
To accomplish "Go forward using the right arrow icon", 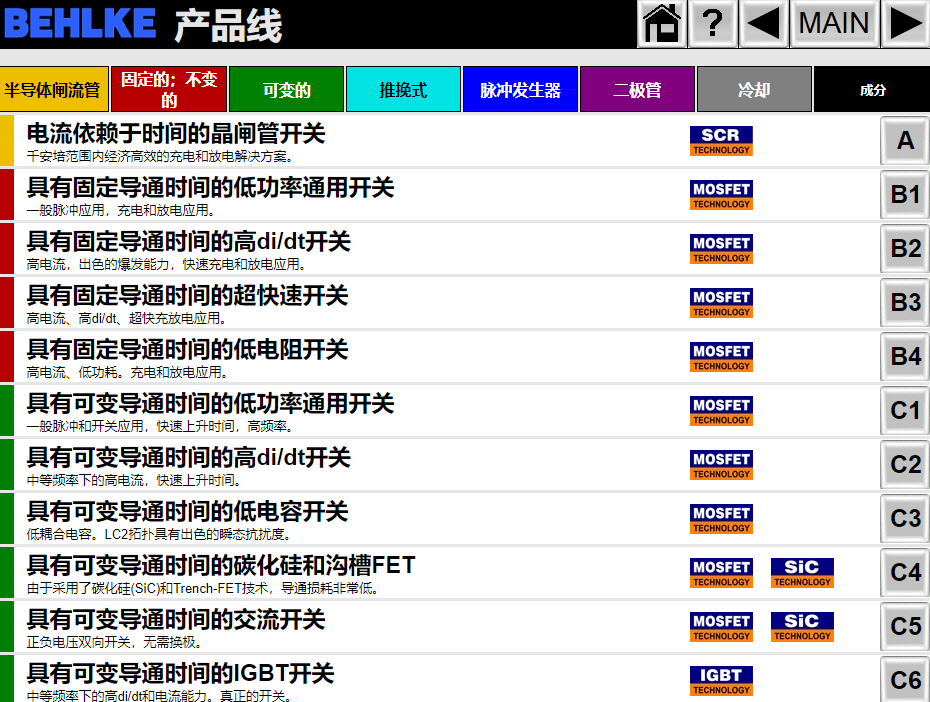I will coord(906,24).
